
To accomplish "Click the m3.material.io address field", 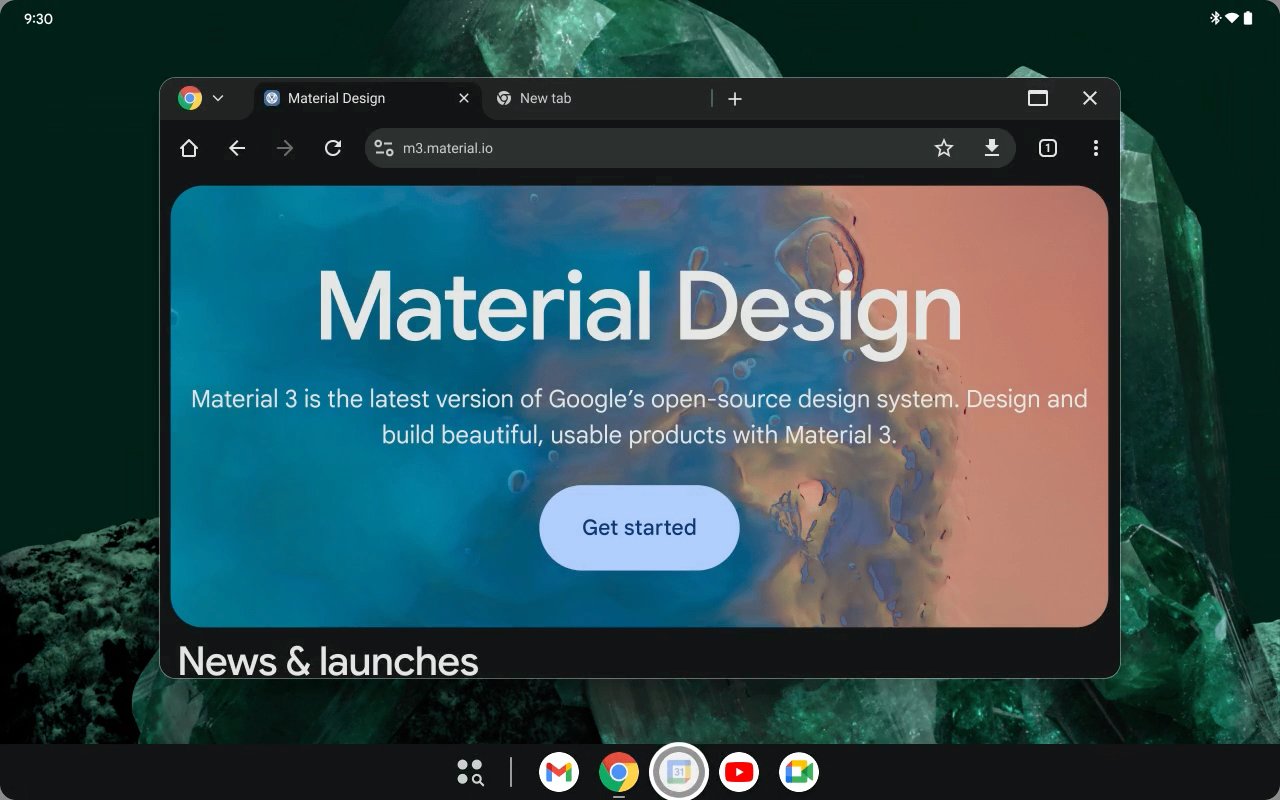I will (690, 148).
